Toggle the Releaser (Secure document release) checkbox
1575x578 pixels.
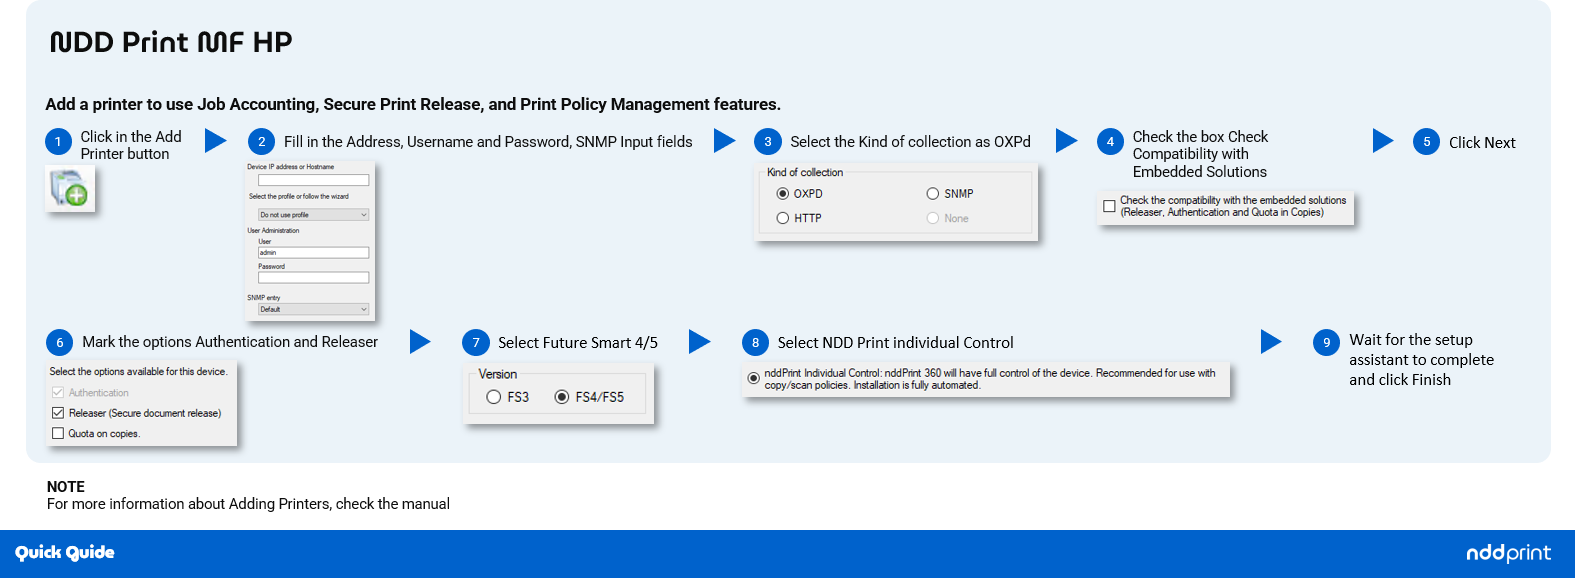(x=58, y=413)
